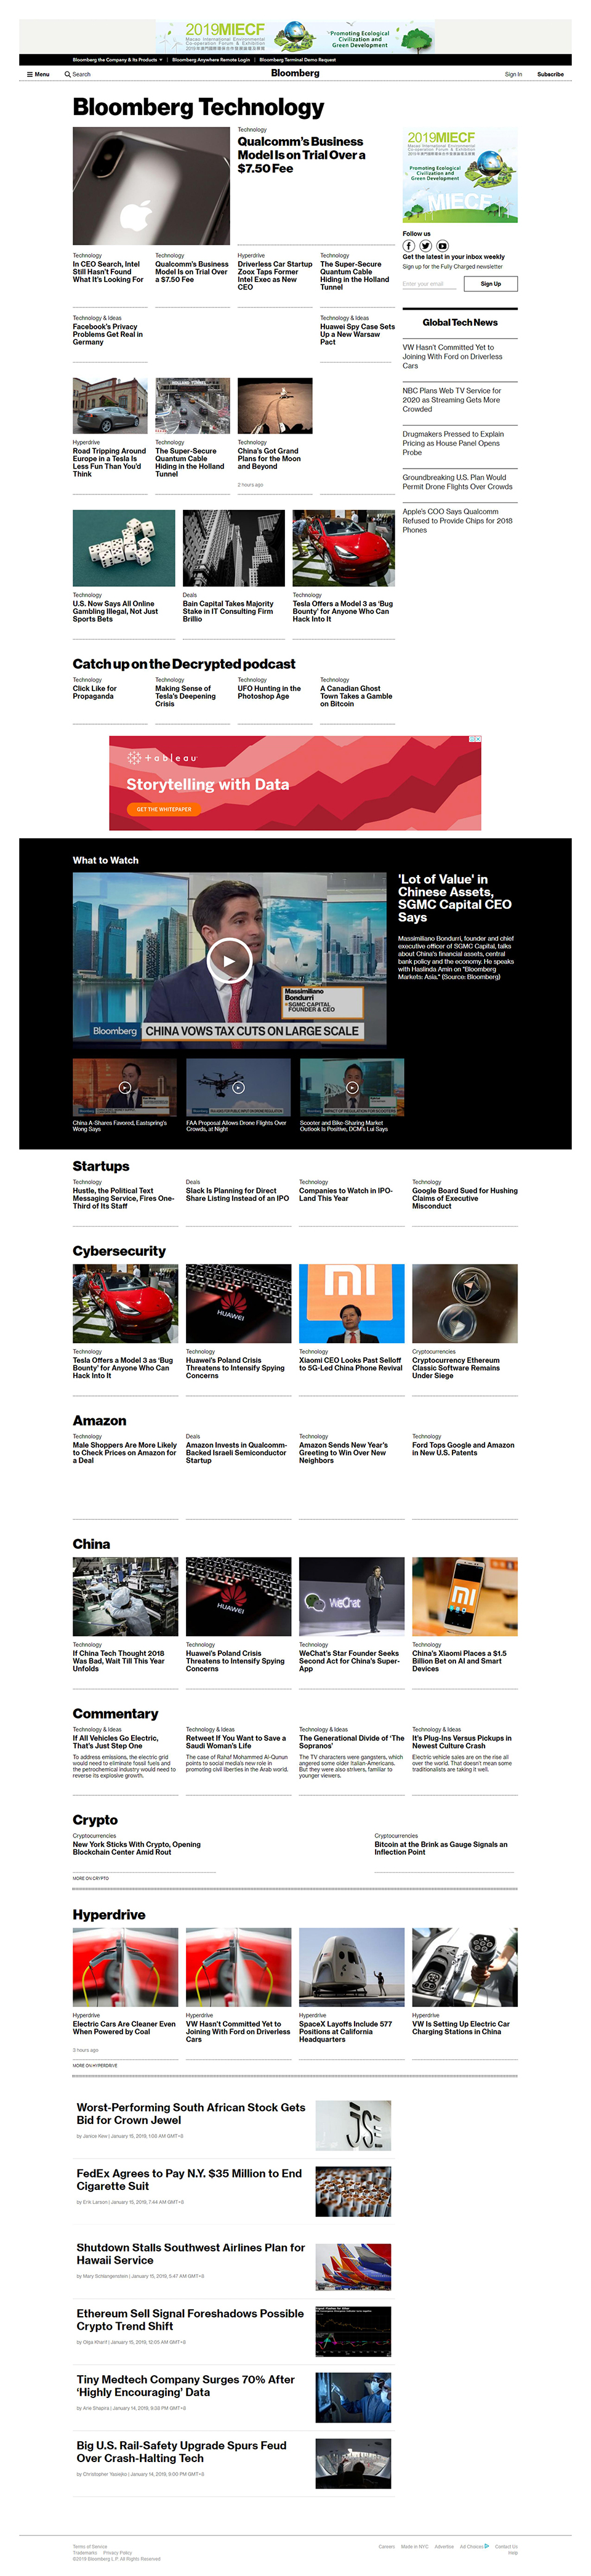Open Worst-Performing South African Stock story
This screenshot has width=591, height=2576.
coord(191,2113)
